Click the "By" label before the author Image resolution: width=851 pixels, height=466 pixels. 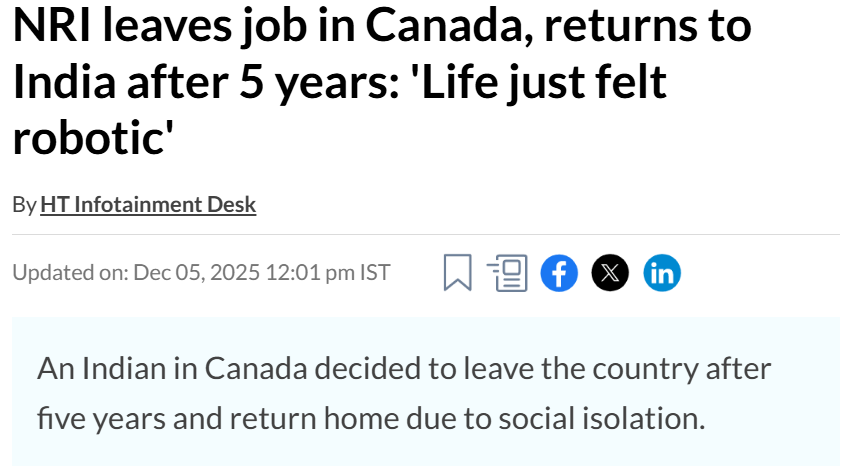(24, 205)
